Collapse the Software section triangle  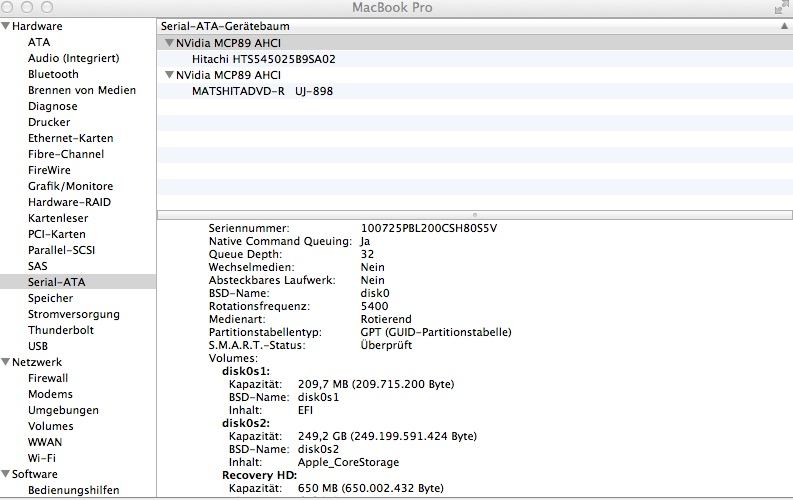pyautogui.click(x=6, y=474)
